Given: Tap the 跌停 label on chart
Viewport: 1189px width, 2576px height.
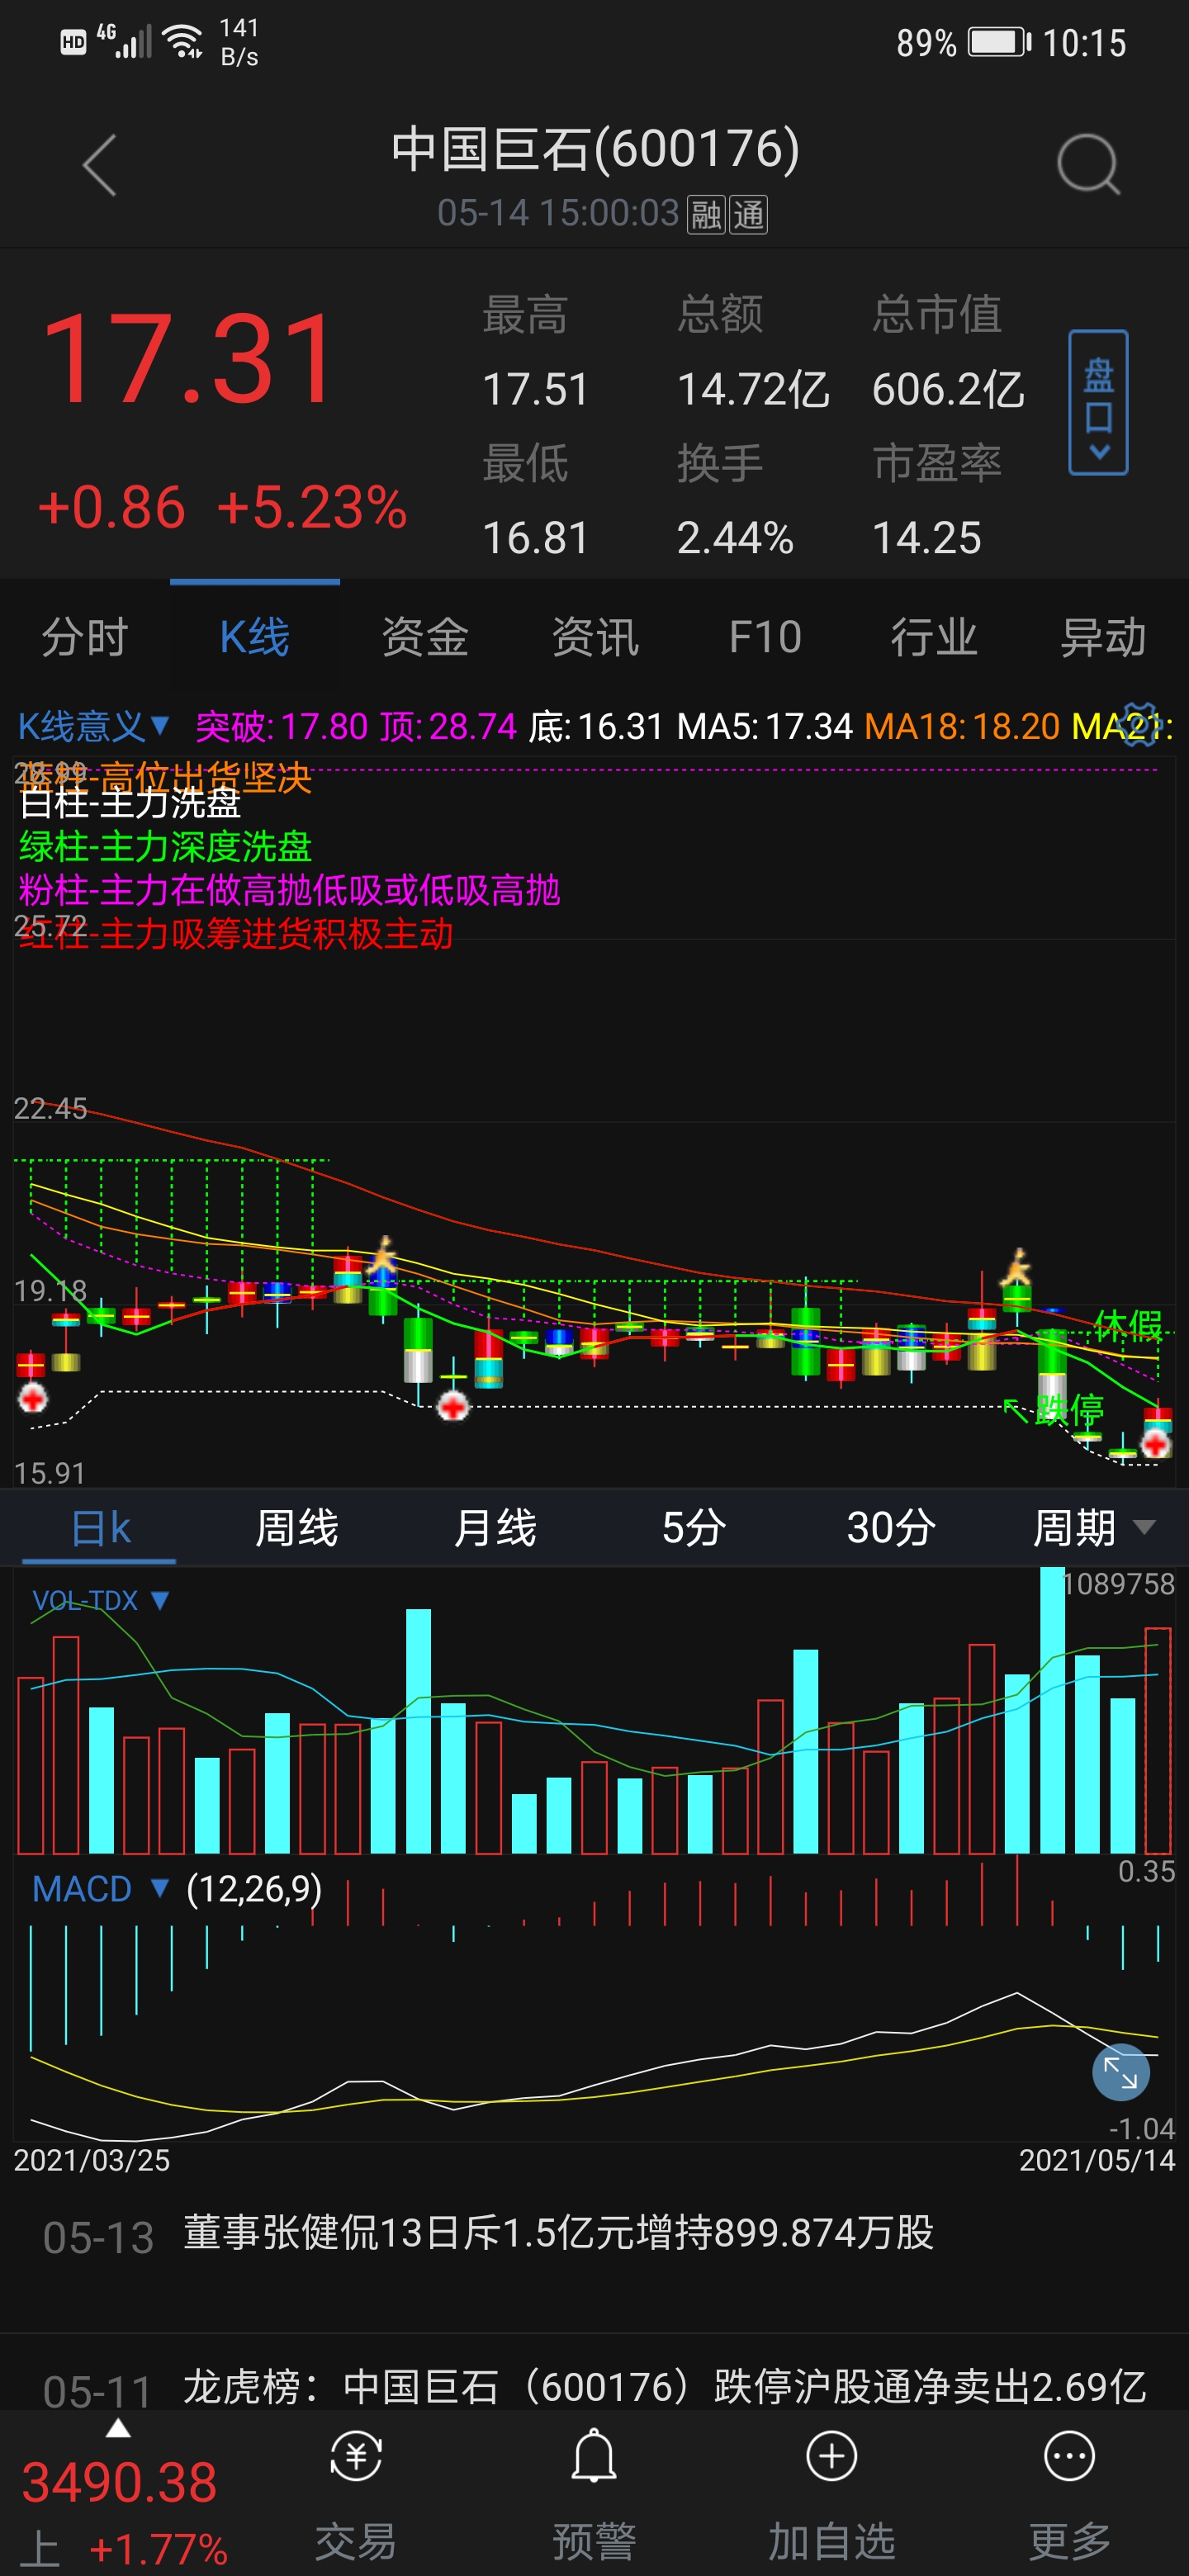Looking at the screenshot, I should (x=1069, y=1410).
